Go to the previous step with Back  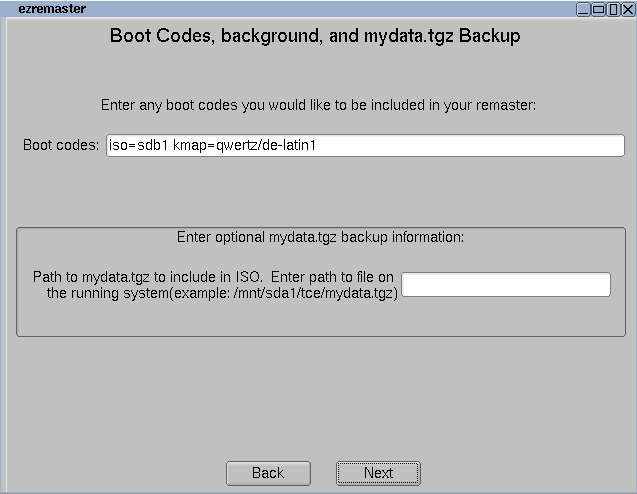pyautogui.click(x=267, y=473)
